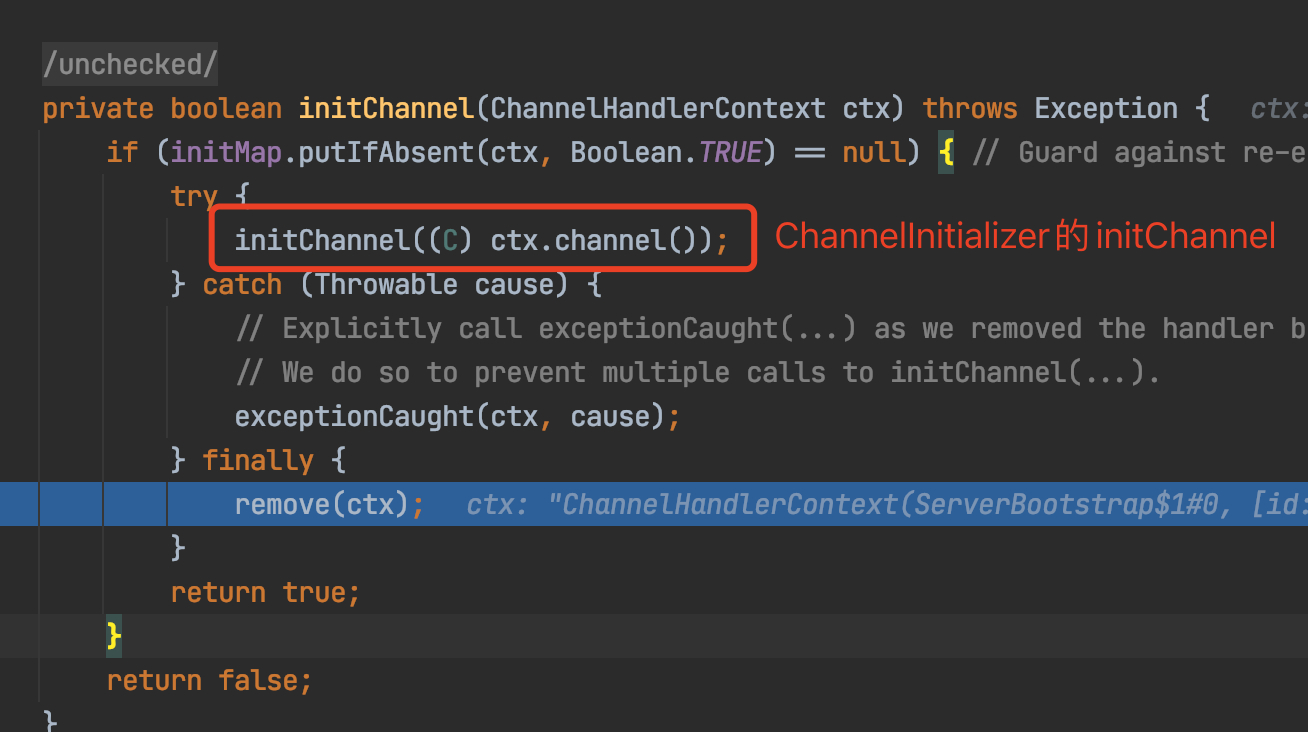
Task: Click the 'try' keyword
Action: point(194,196)
